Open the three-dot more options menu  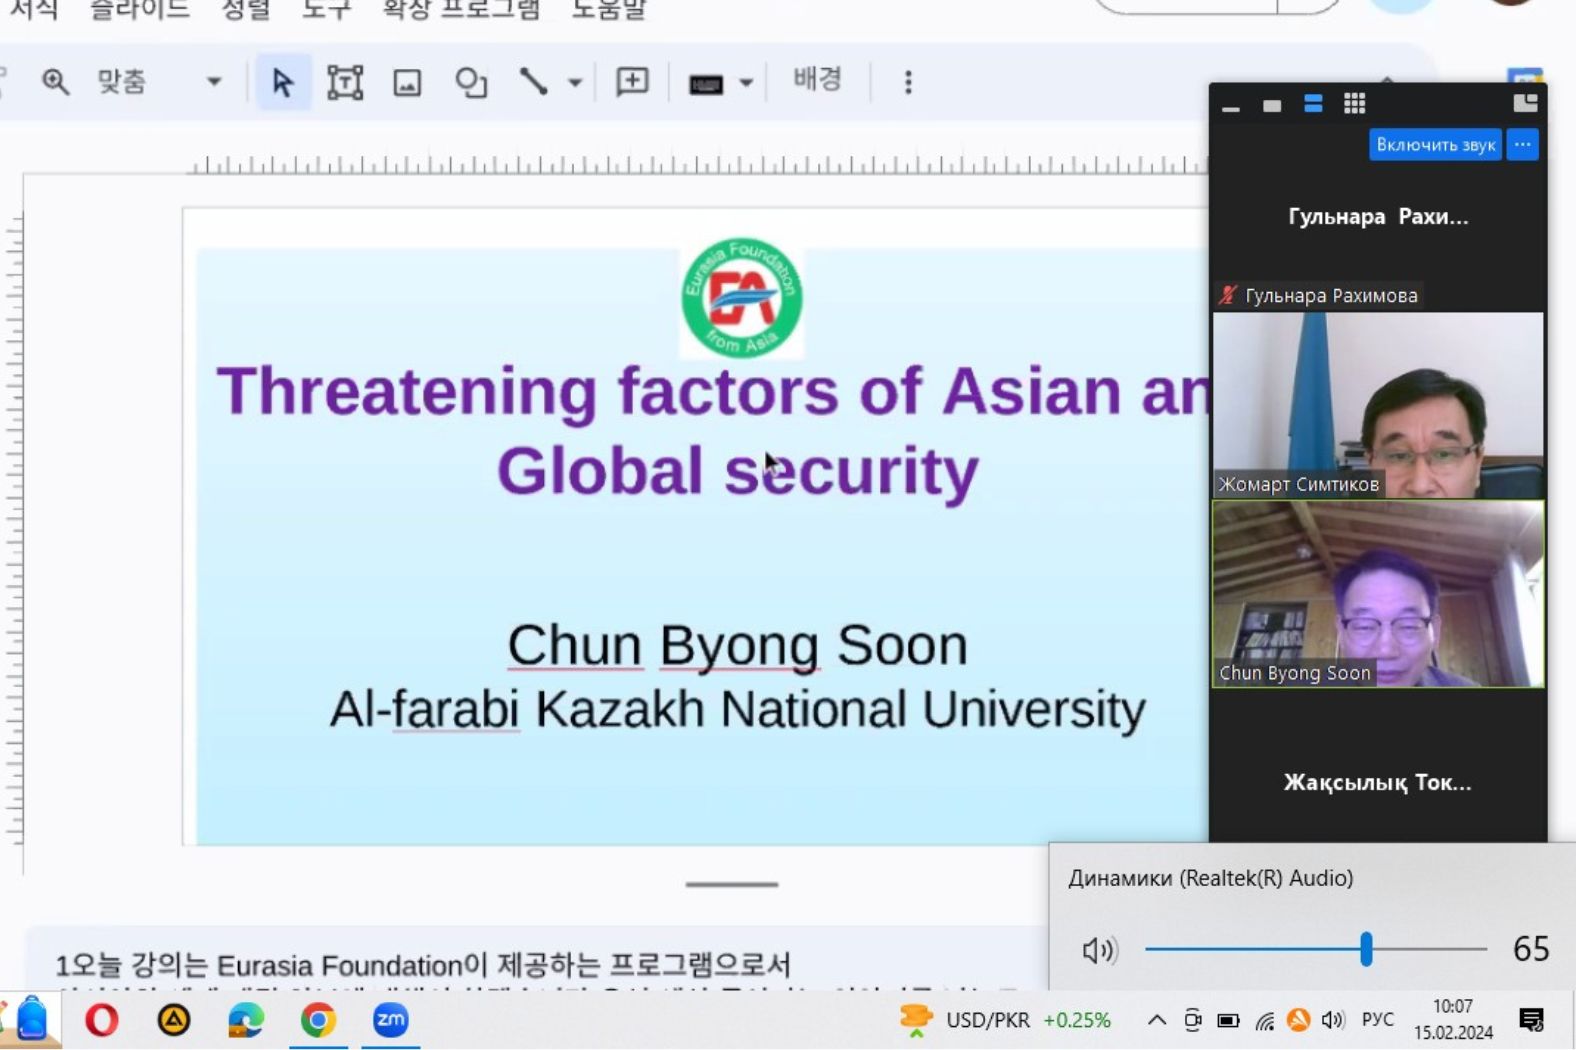(x=908, y=82)
